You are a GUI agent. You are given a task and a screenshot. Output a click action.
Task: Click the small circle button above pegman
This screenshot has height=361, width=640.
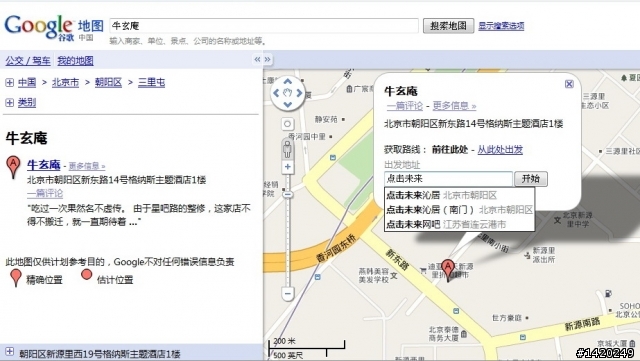[288, 124]
